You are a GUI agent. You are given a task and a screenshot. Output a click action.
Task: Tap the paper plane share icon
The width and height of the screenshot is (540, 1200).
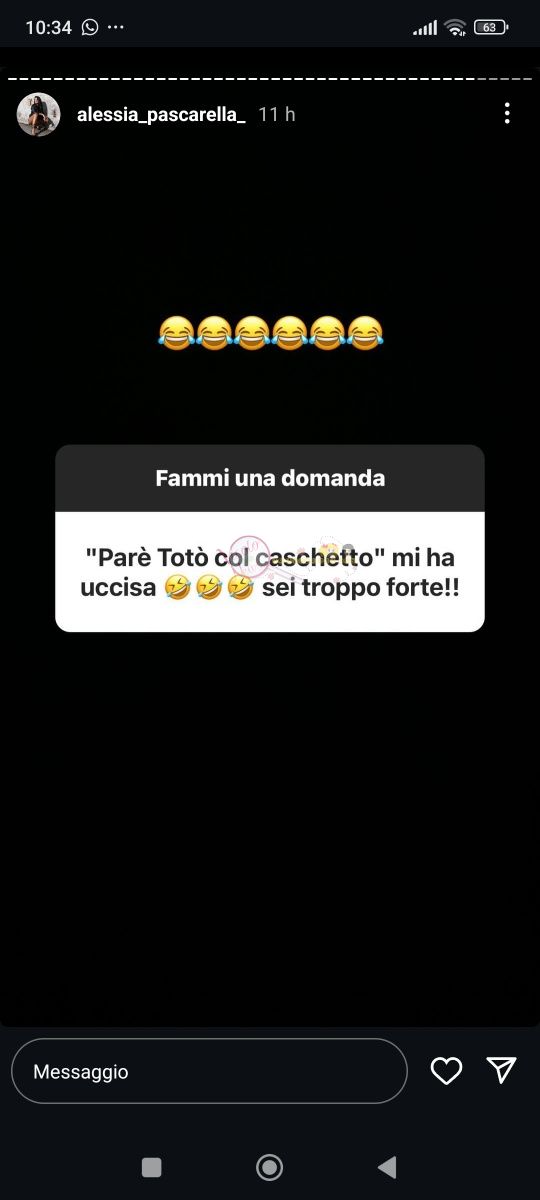click(x=501, y=1070)
